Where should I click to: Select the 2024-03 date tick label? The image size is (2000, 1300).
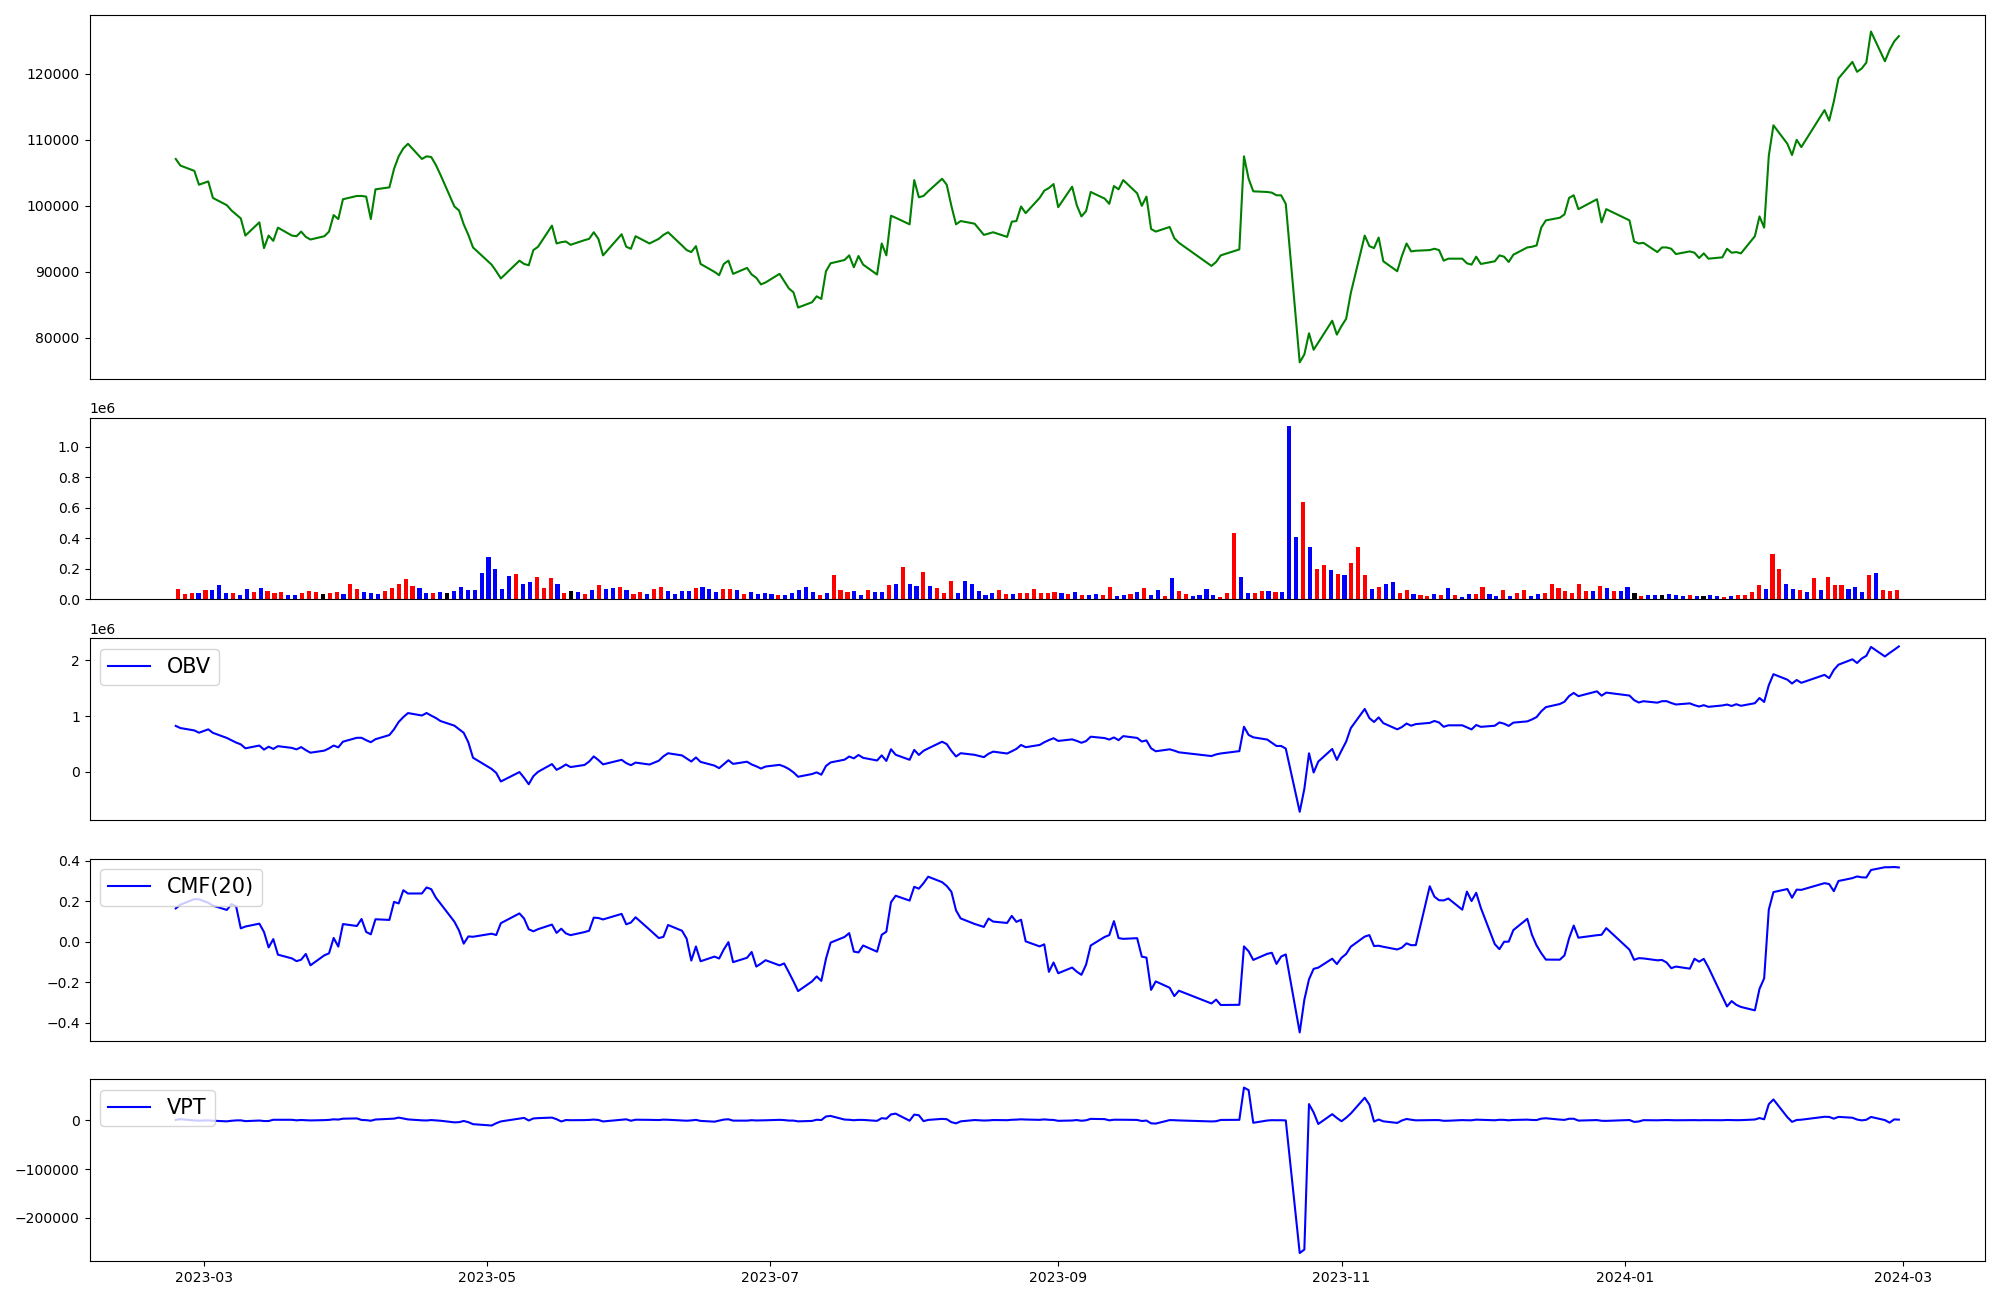coord(1902,1277)
